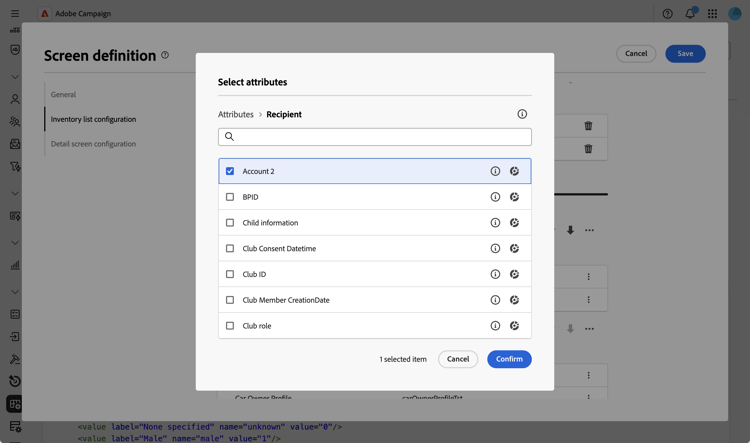Enable the Club Consent Datetime checkbox
This screenshot has width=750, height=443.
(230, 249)
